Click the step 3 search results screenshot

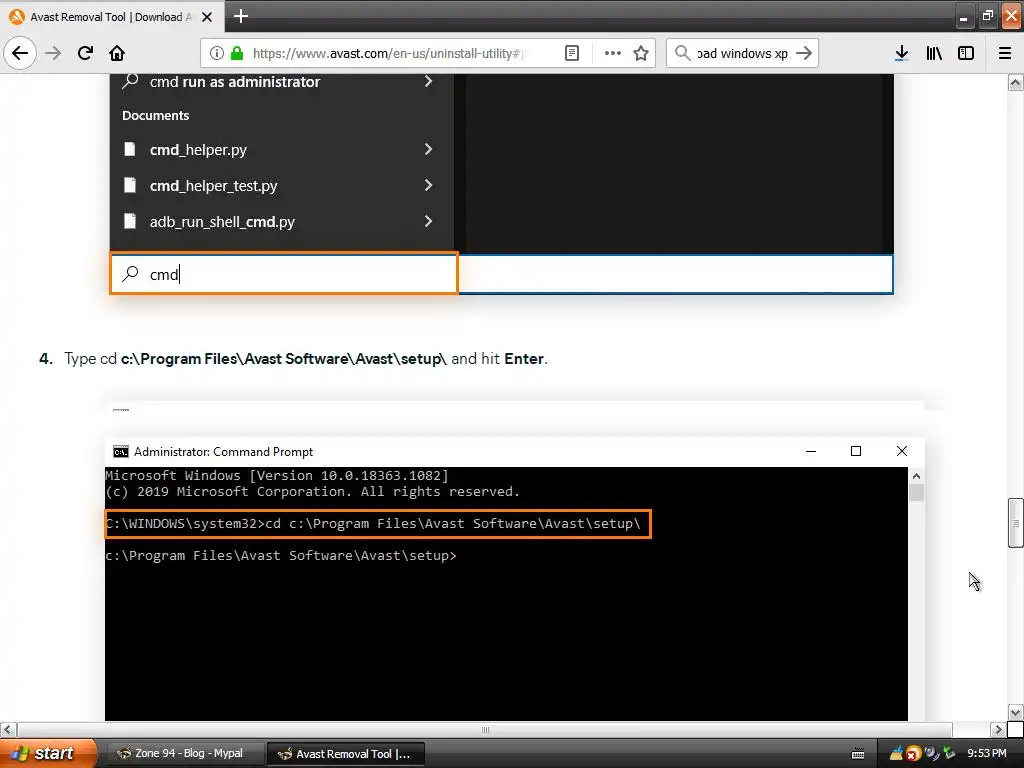(501, 184)
